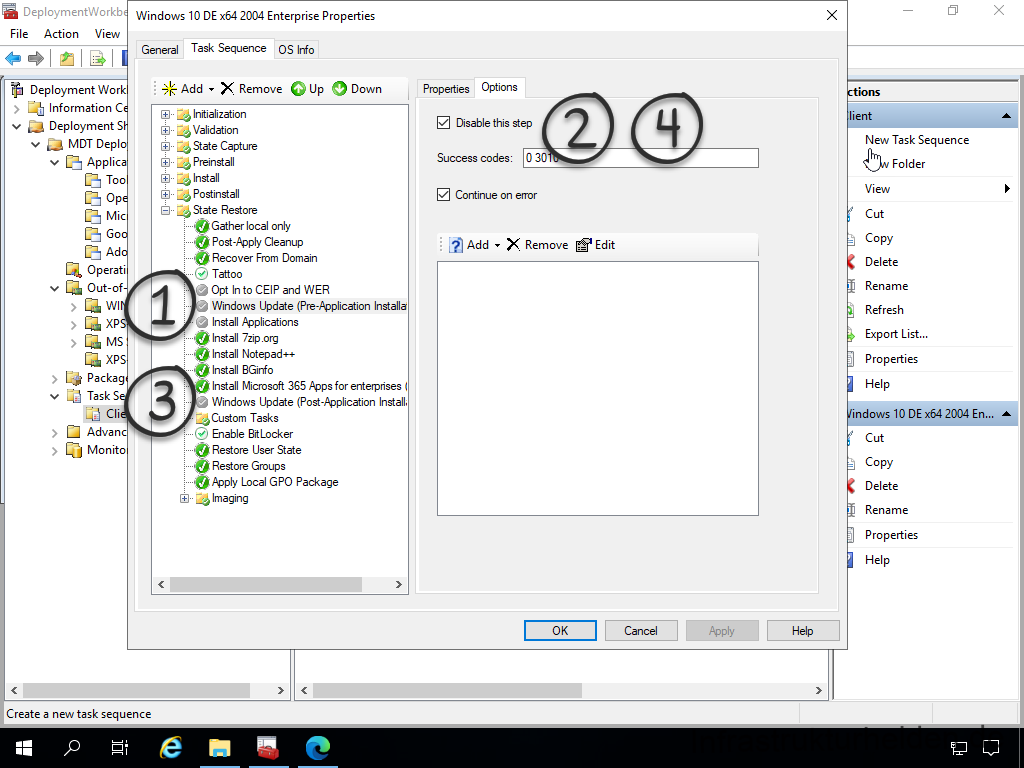Expand the Imaging group

point(184,498)
